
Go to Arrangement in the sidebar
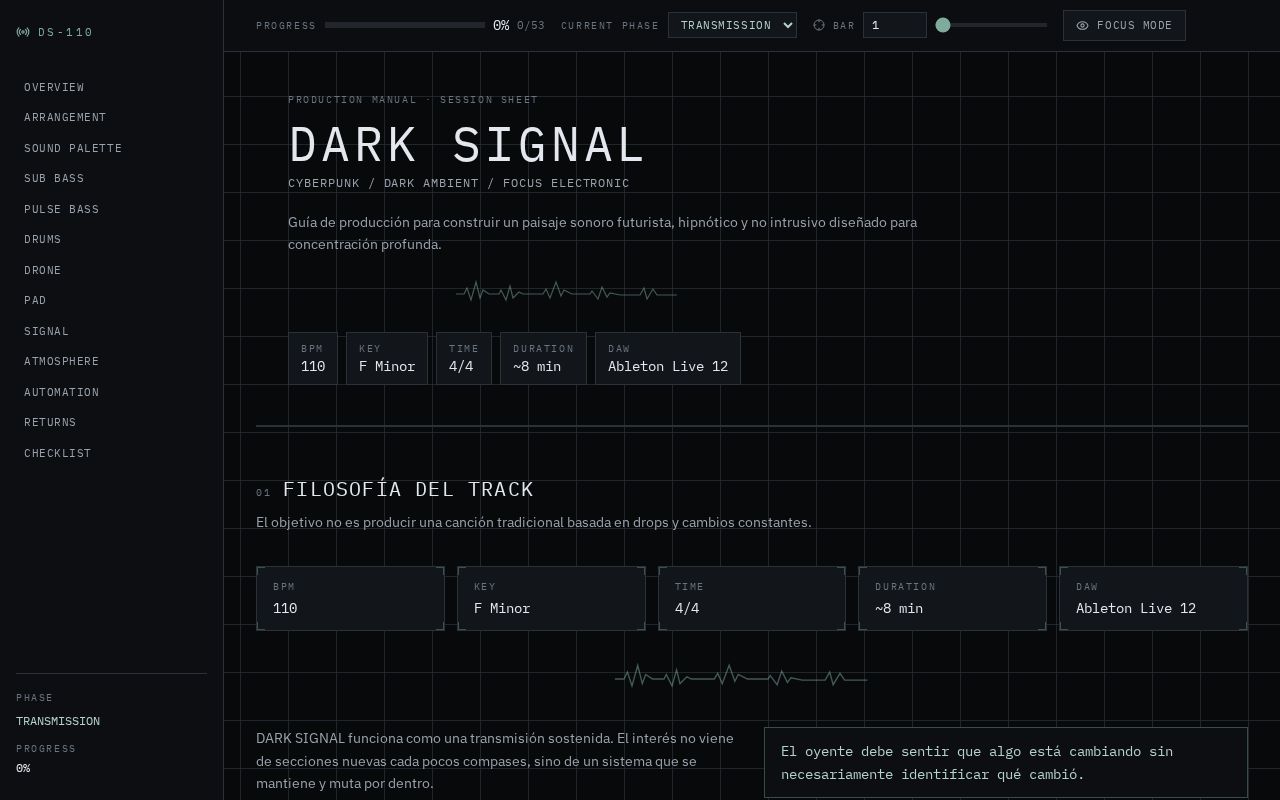tap(65, 117)
